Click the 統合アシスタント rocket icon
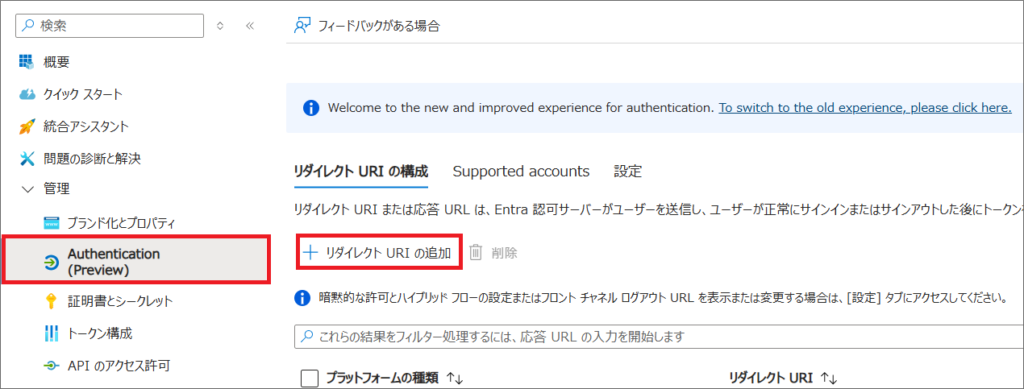 point(27,127)
